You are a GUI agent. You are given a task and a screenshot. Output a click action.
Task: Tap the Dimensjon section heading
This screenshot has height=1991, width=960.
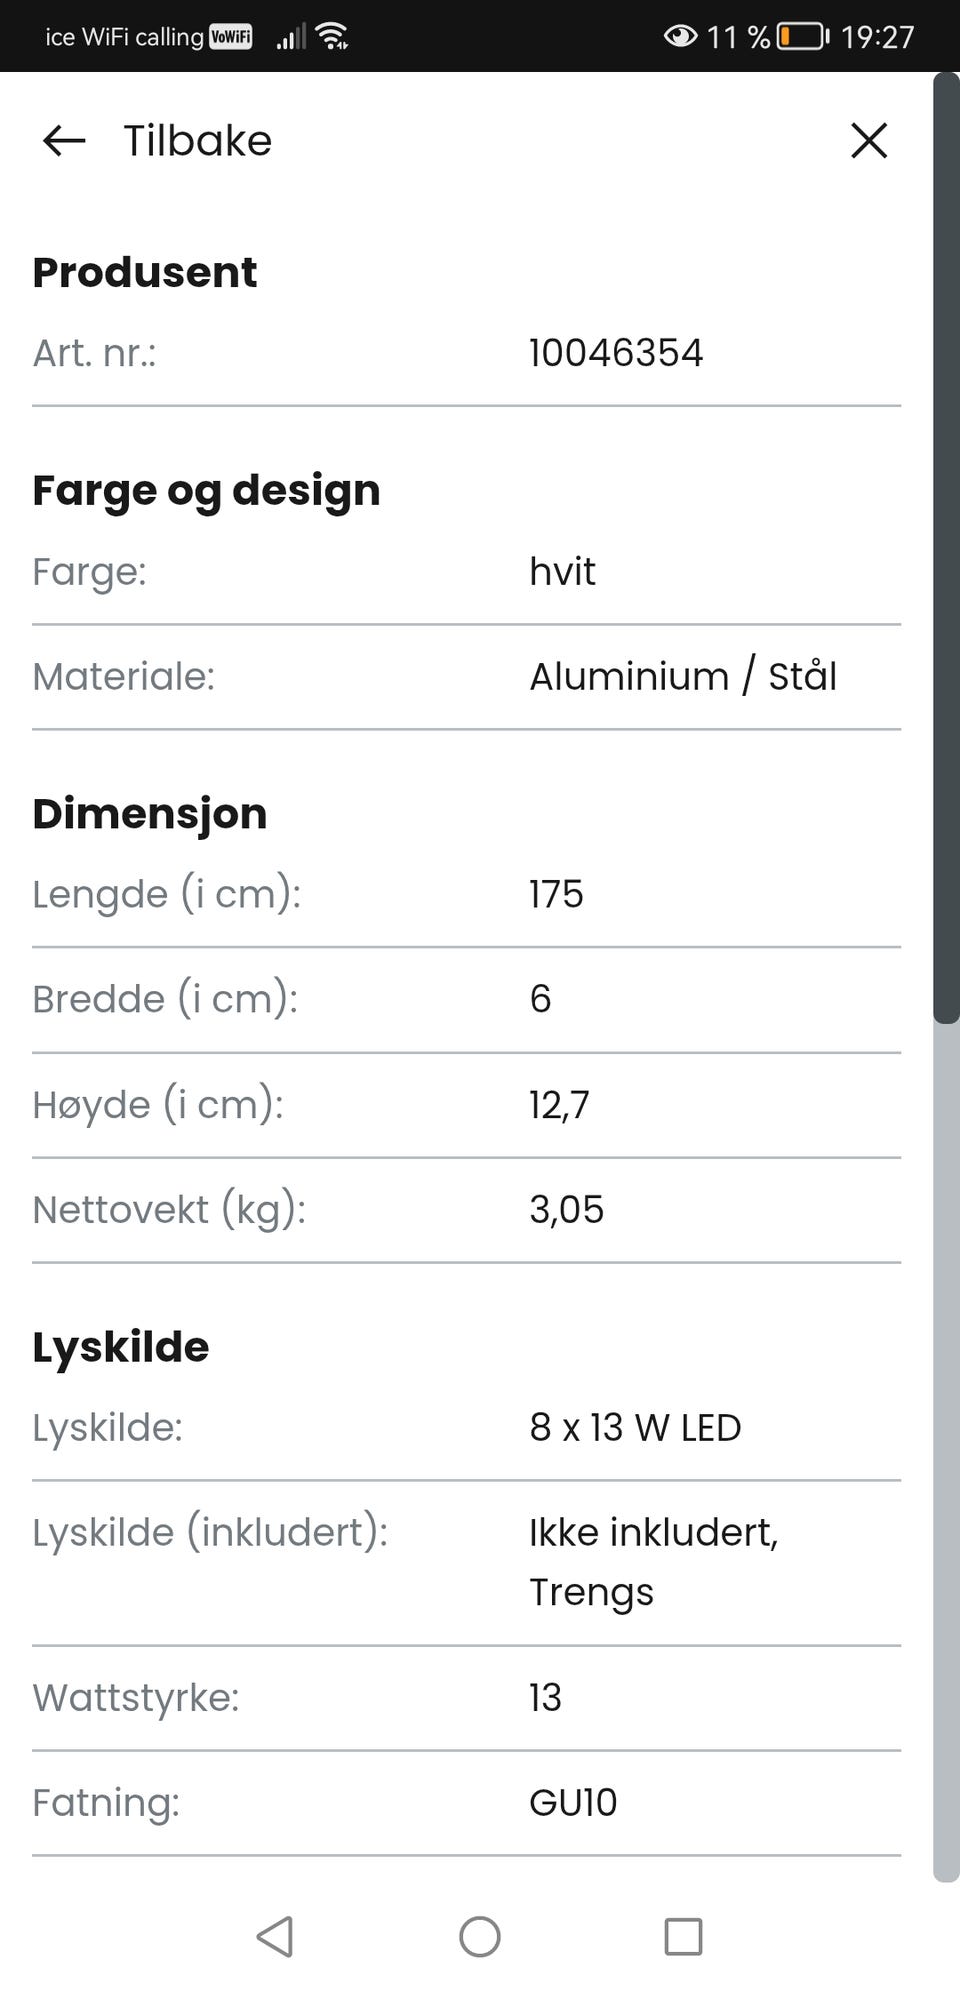coord(150,814)
